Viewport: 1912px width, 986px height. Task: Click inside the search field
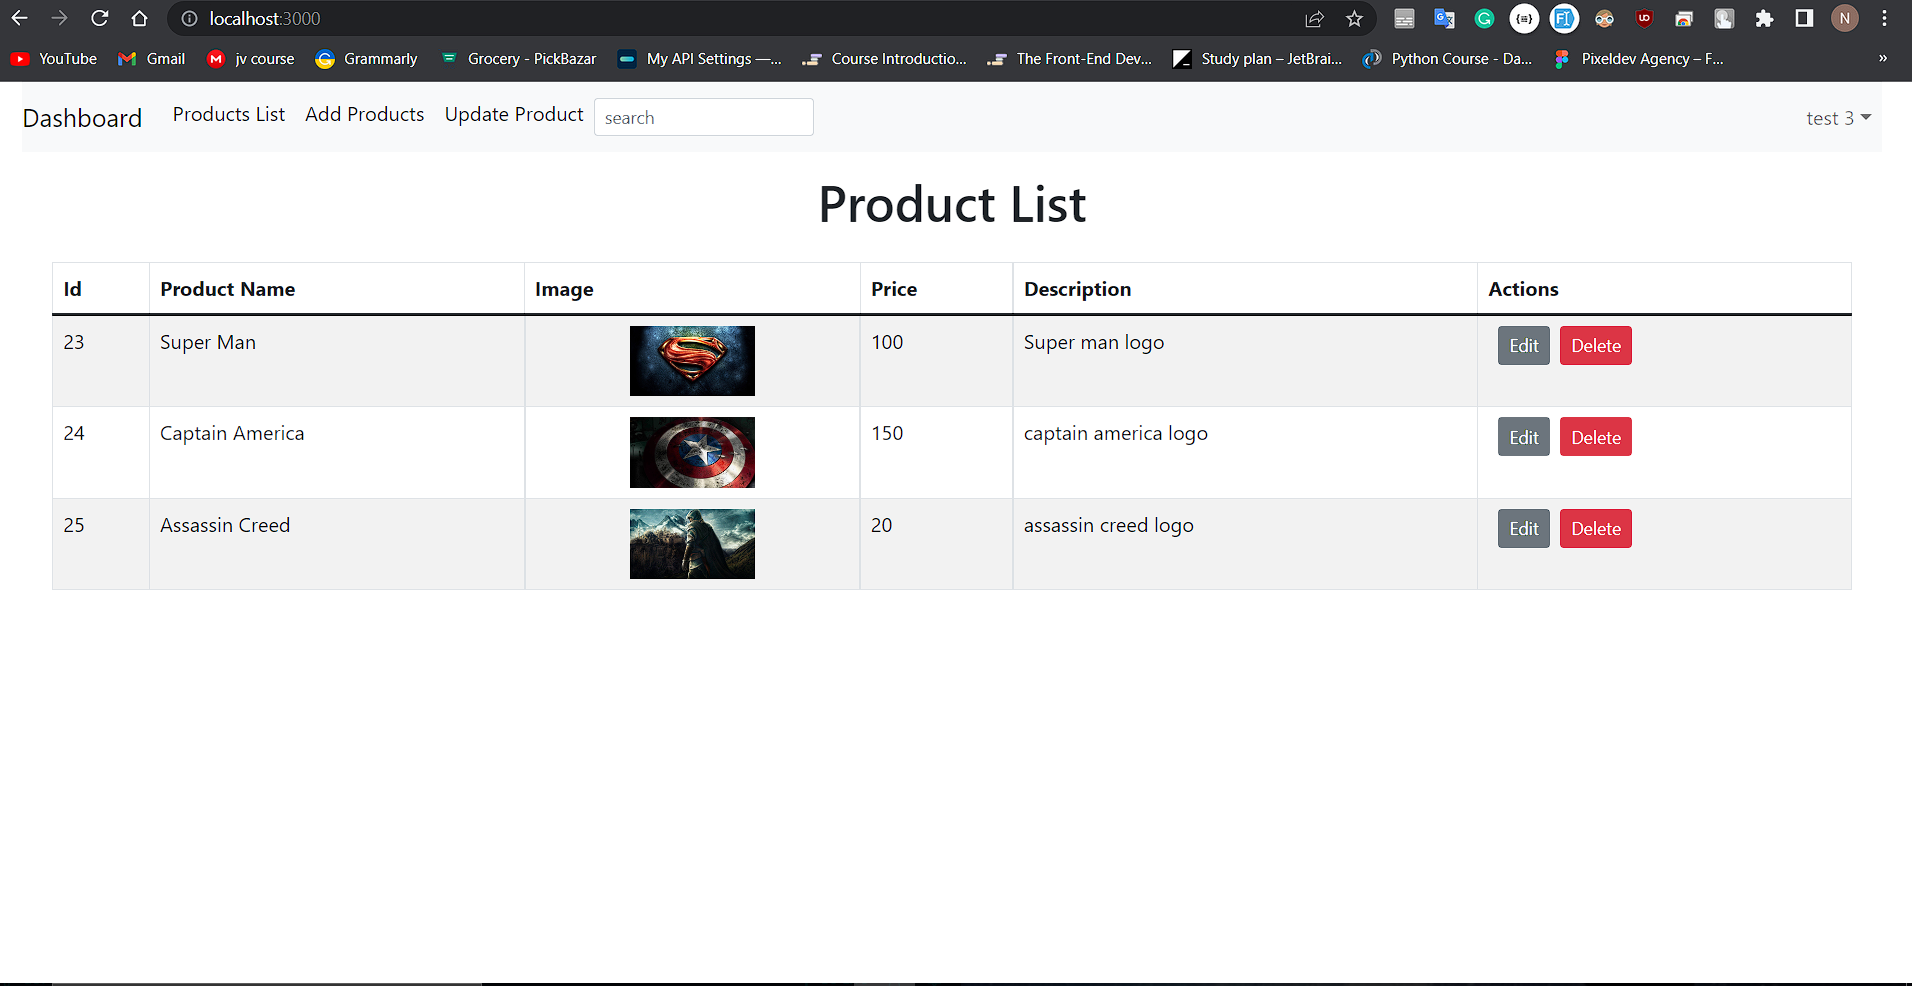pyautogui.click(x=703, y=117)
